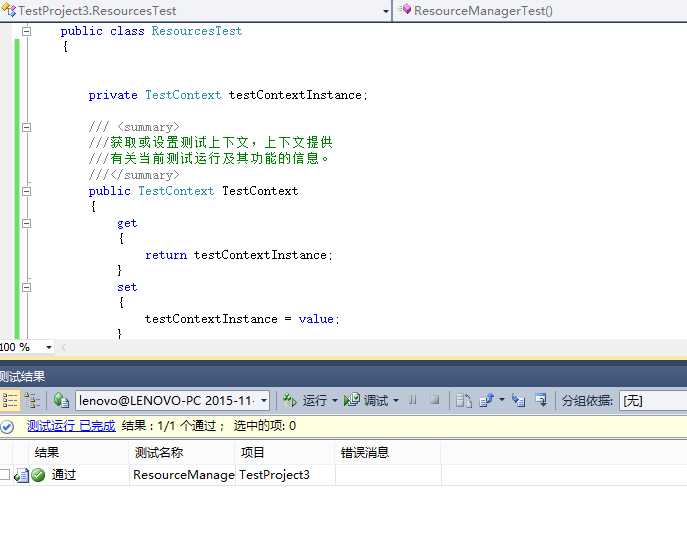687x536 pixels.
Task: Click the stop test run icon
Action: tap(435, 400)
